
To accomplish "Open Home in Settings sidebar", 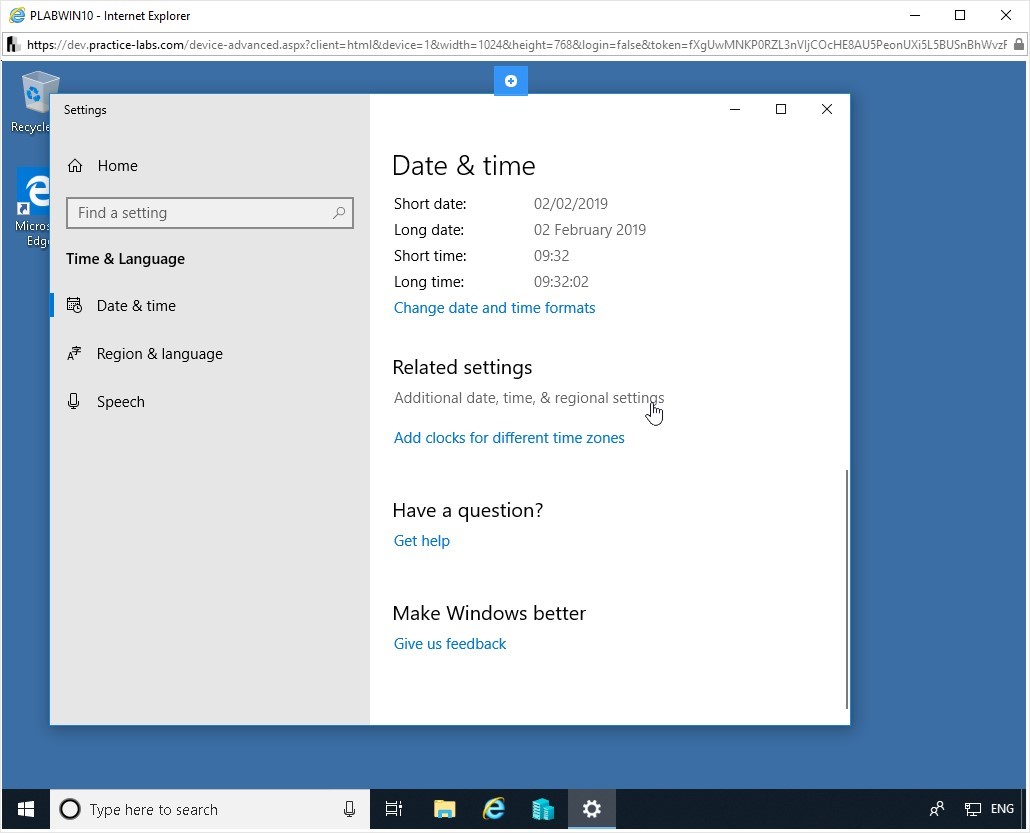I will click(x=102, y=166).
